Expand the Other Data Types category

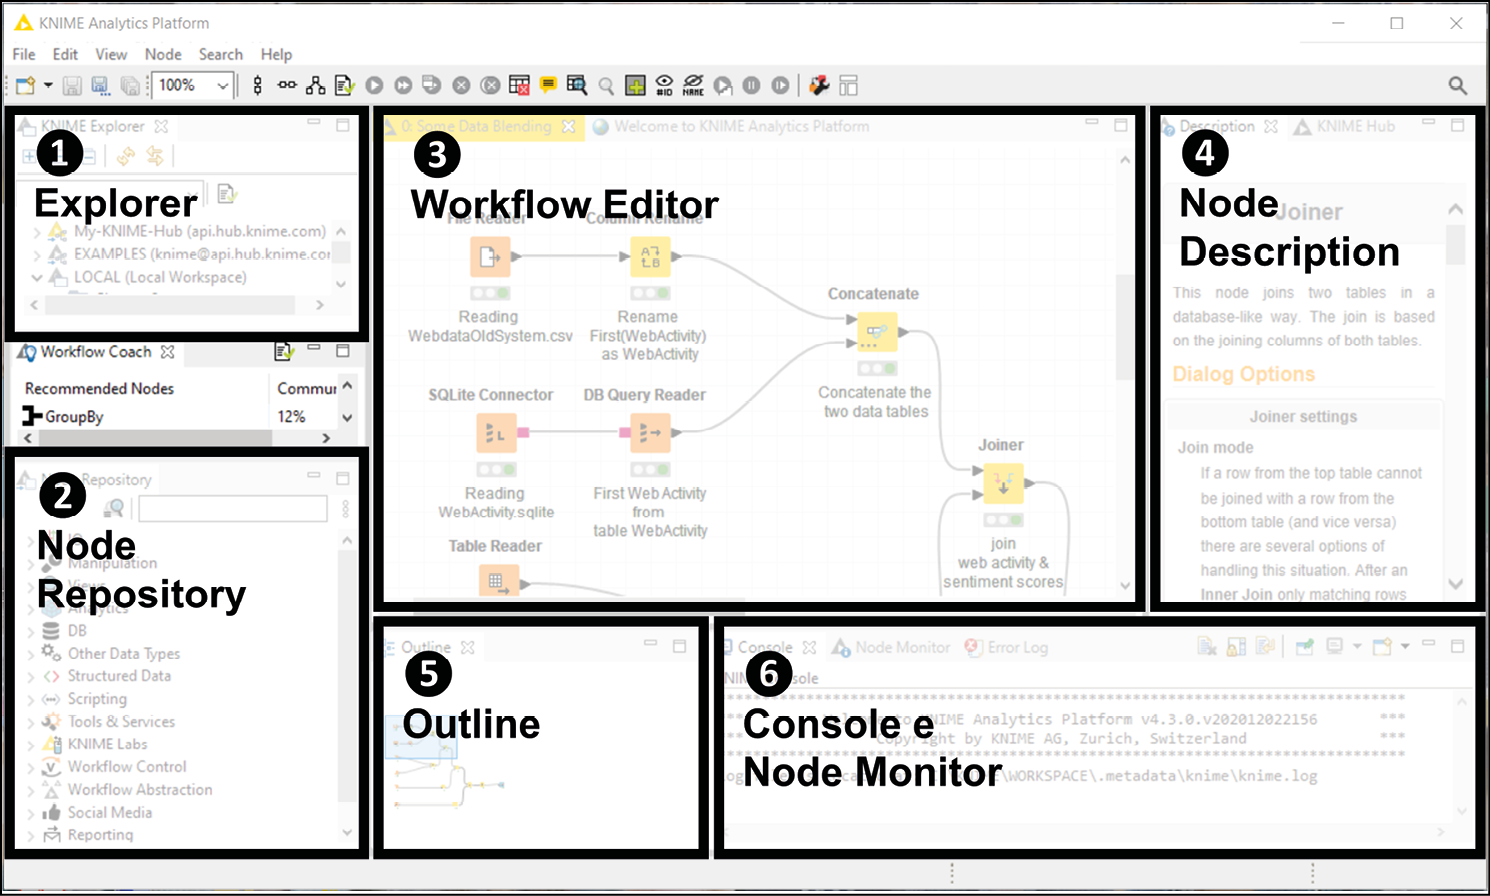(x=31, y=654)
